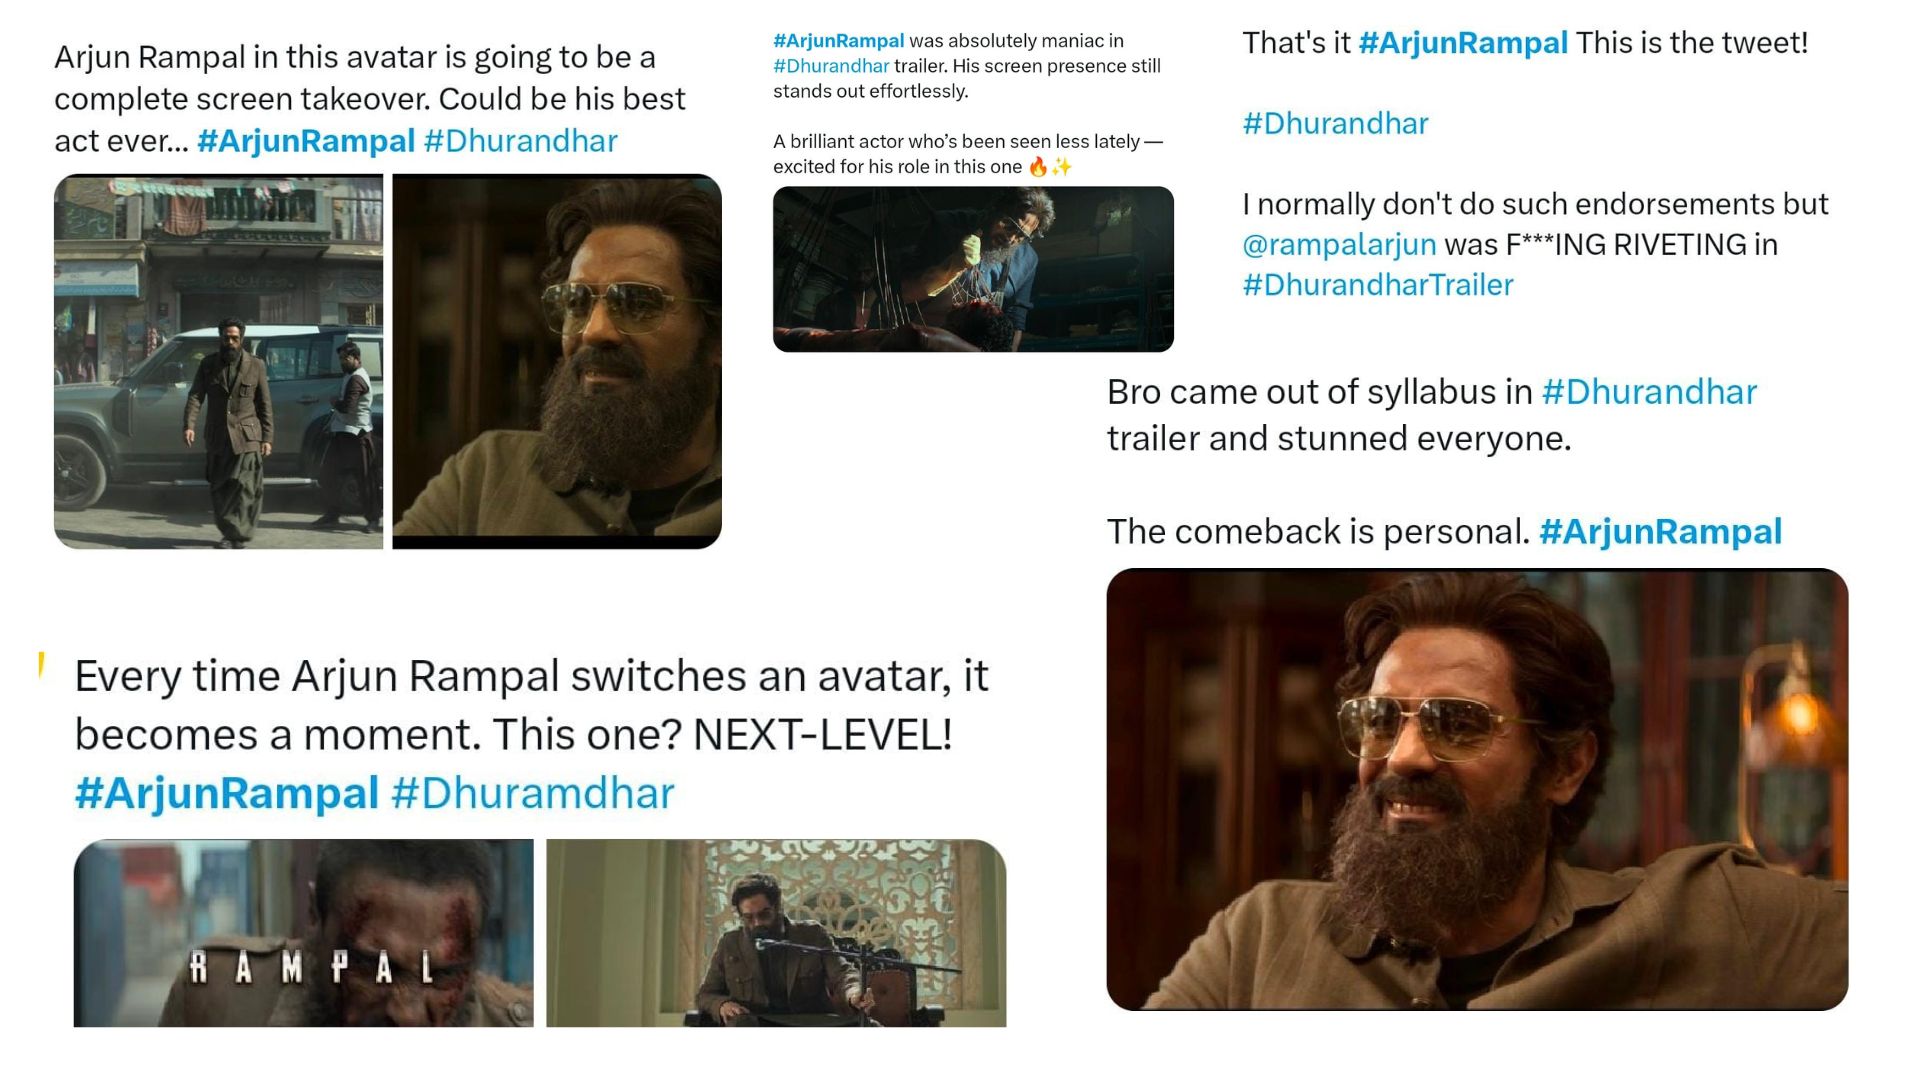The height and width of the screenshot is (1080, 1920).
Task: Click #ArjunRampal after 'comeback is personal'
Action: [x=1661, y=531]
